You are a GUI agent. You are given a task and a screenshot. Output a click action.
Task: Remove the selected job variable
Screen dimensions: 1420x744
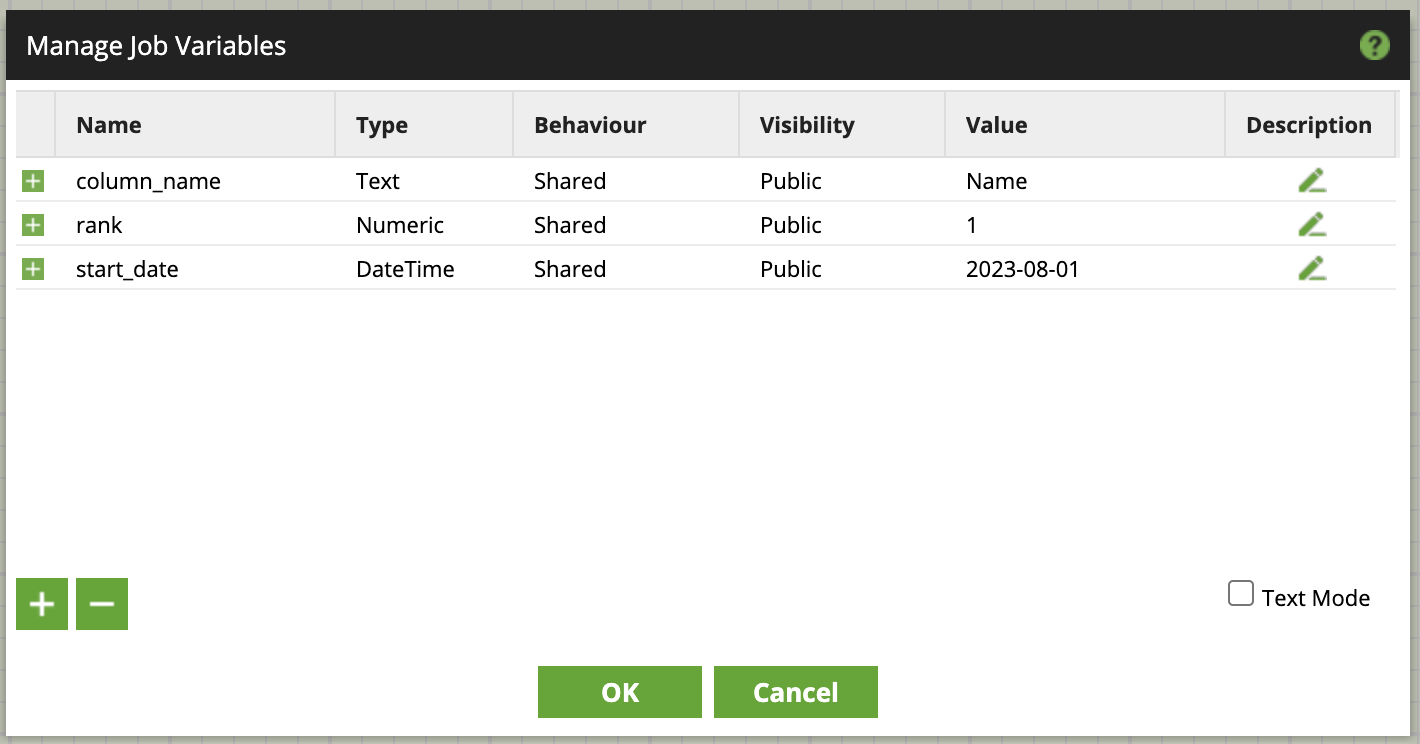(102, 604)
